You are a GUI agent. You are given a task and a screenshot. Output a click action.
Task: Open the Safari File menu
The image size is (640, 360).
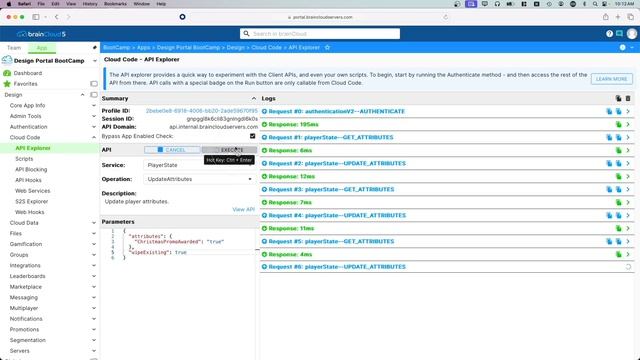tap(41, 4)
